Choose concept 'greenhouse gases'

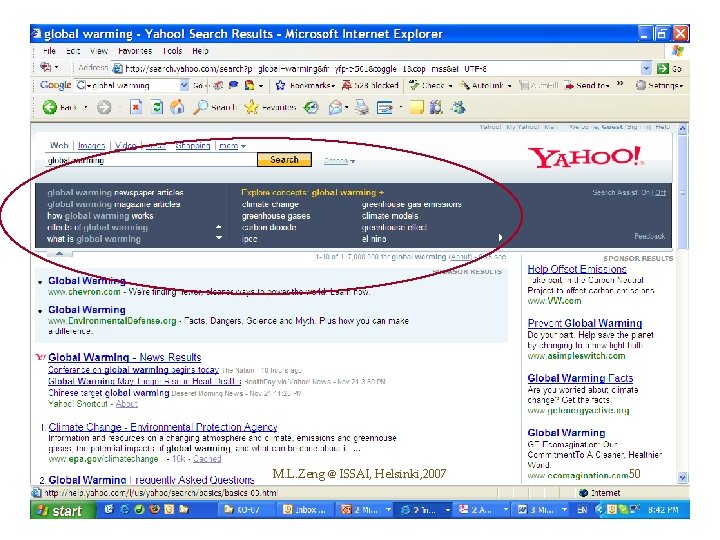coord(276,216)
